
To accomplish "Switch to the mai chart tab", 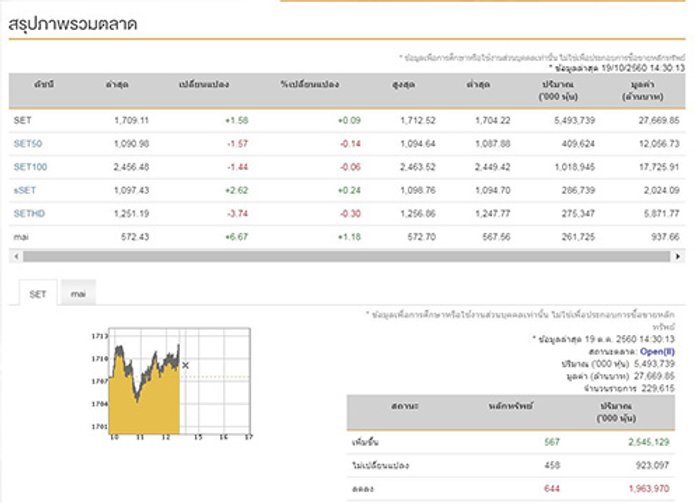I will pyautogui.click(x=78, y=293).
